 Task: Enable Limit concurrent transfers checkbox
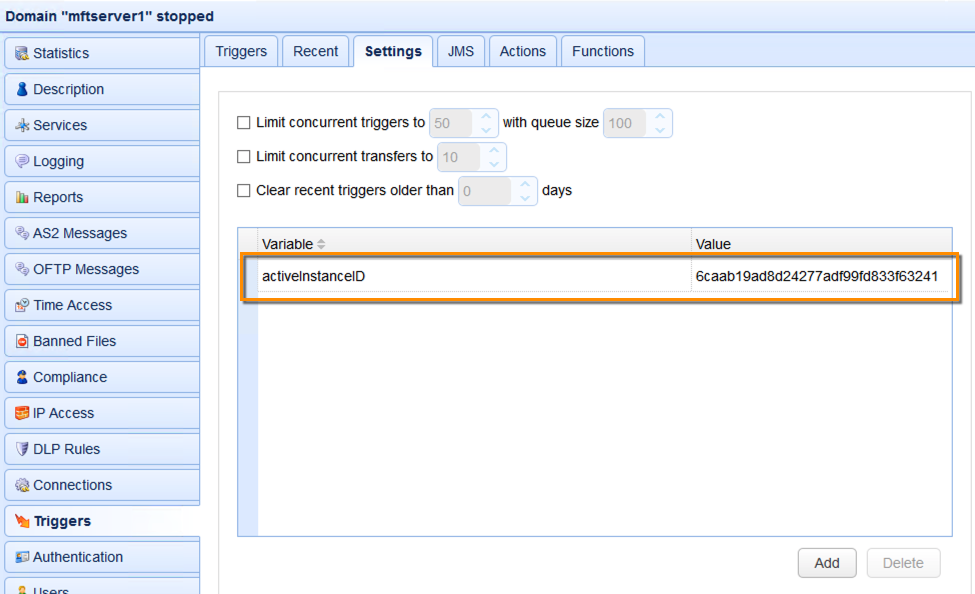click(x=243, y=157)
